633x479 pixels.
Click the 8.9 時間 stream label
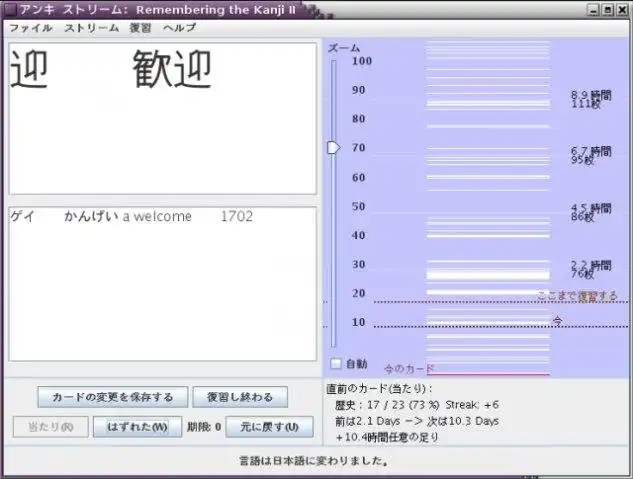[x=591, y=95]
